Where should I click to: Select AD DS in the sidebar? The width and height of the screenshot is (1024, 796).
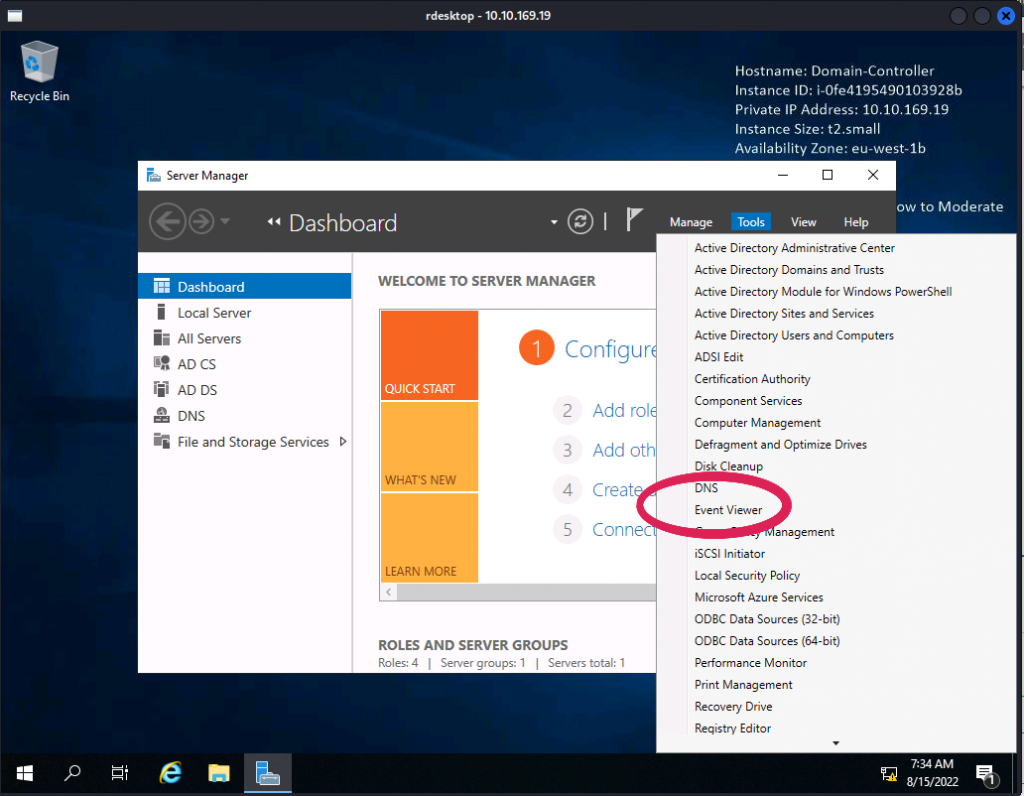coord(197,390)
